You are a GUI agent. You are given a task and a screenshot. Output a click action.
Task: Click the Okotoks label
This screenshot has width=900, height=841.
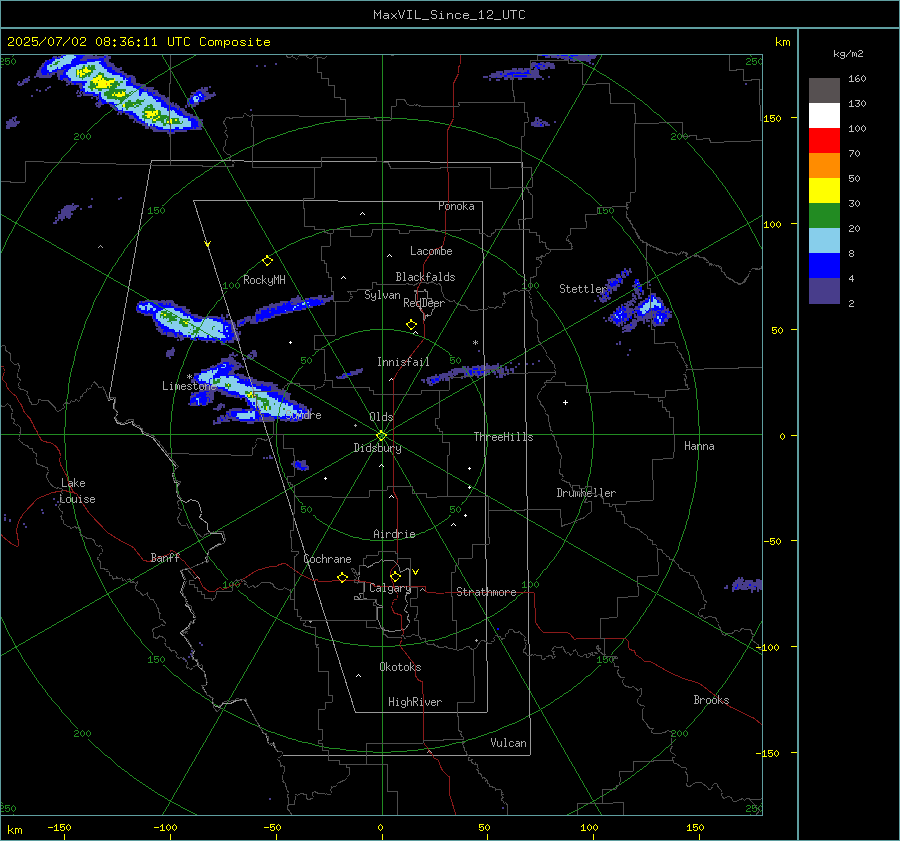(400, 667)
